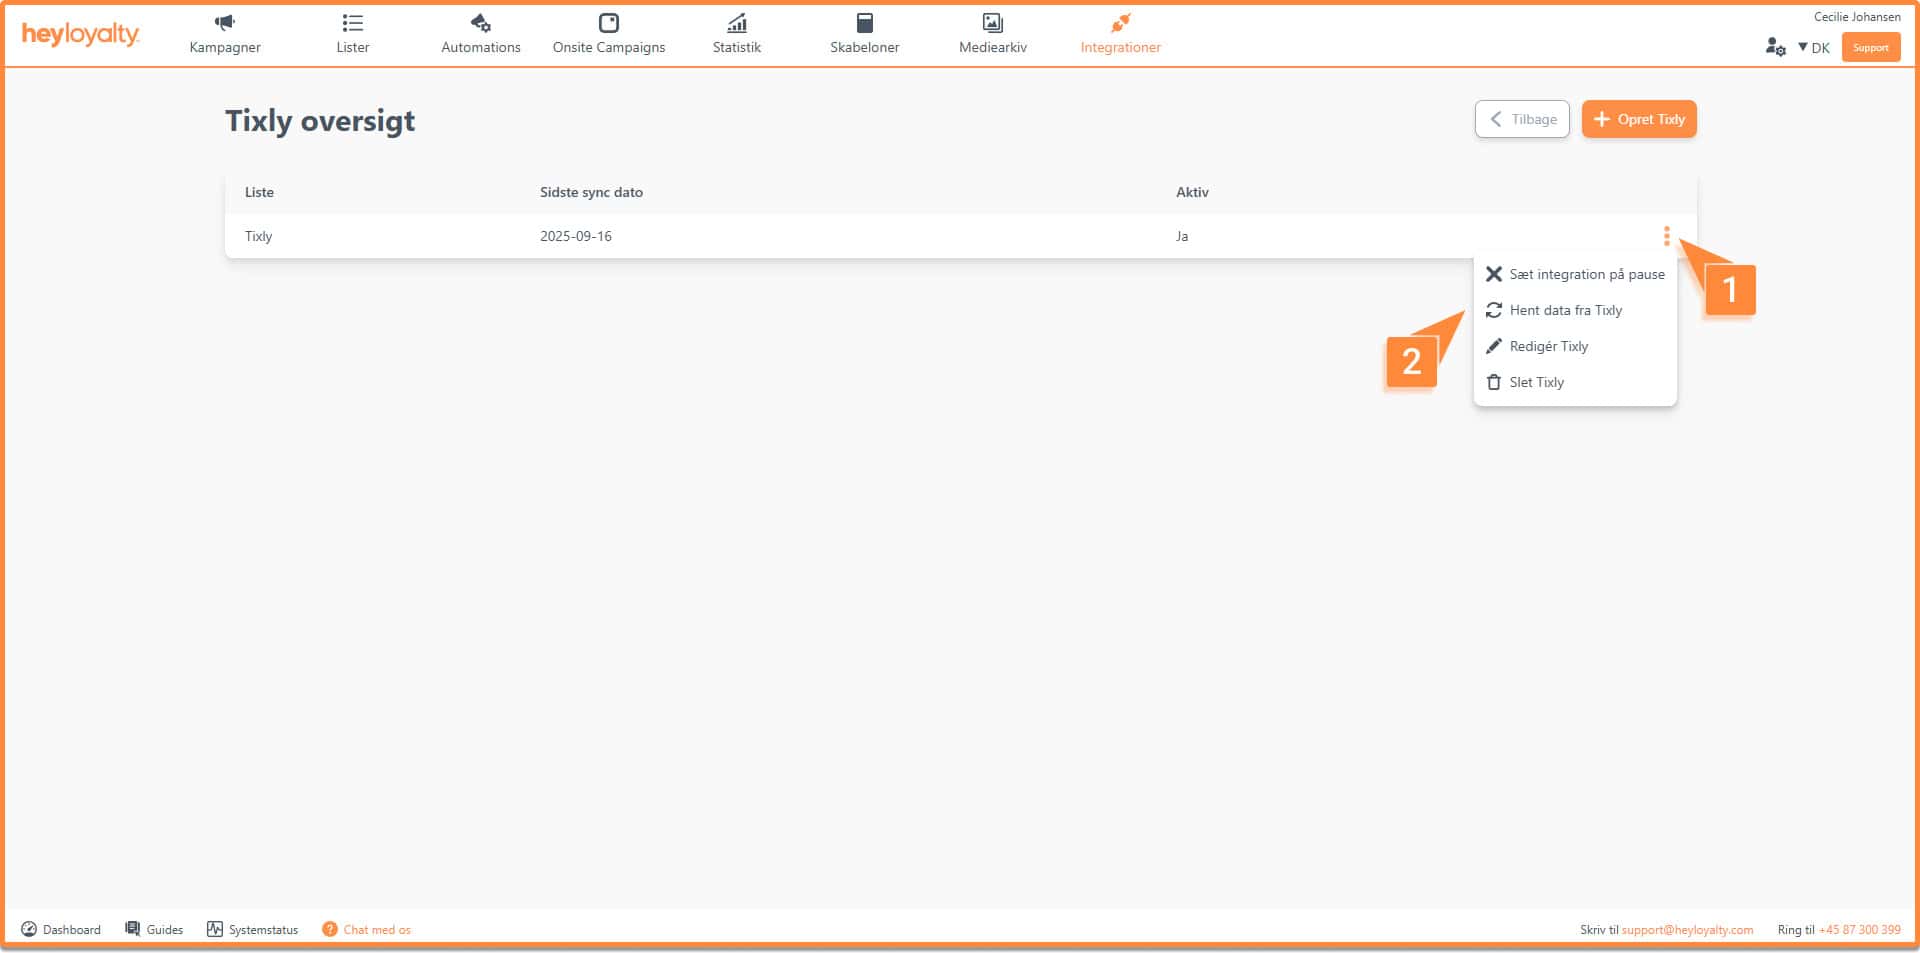Click the Skabeloner templates icon
This screenshot has width=1920, height=953.
coord(864,23)
